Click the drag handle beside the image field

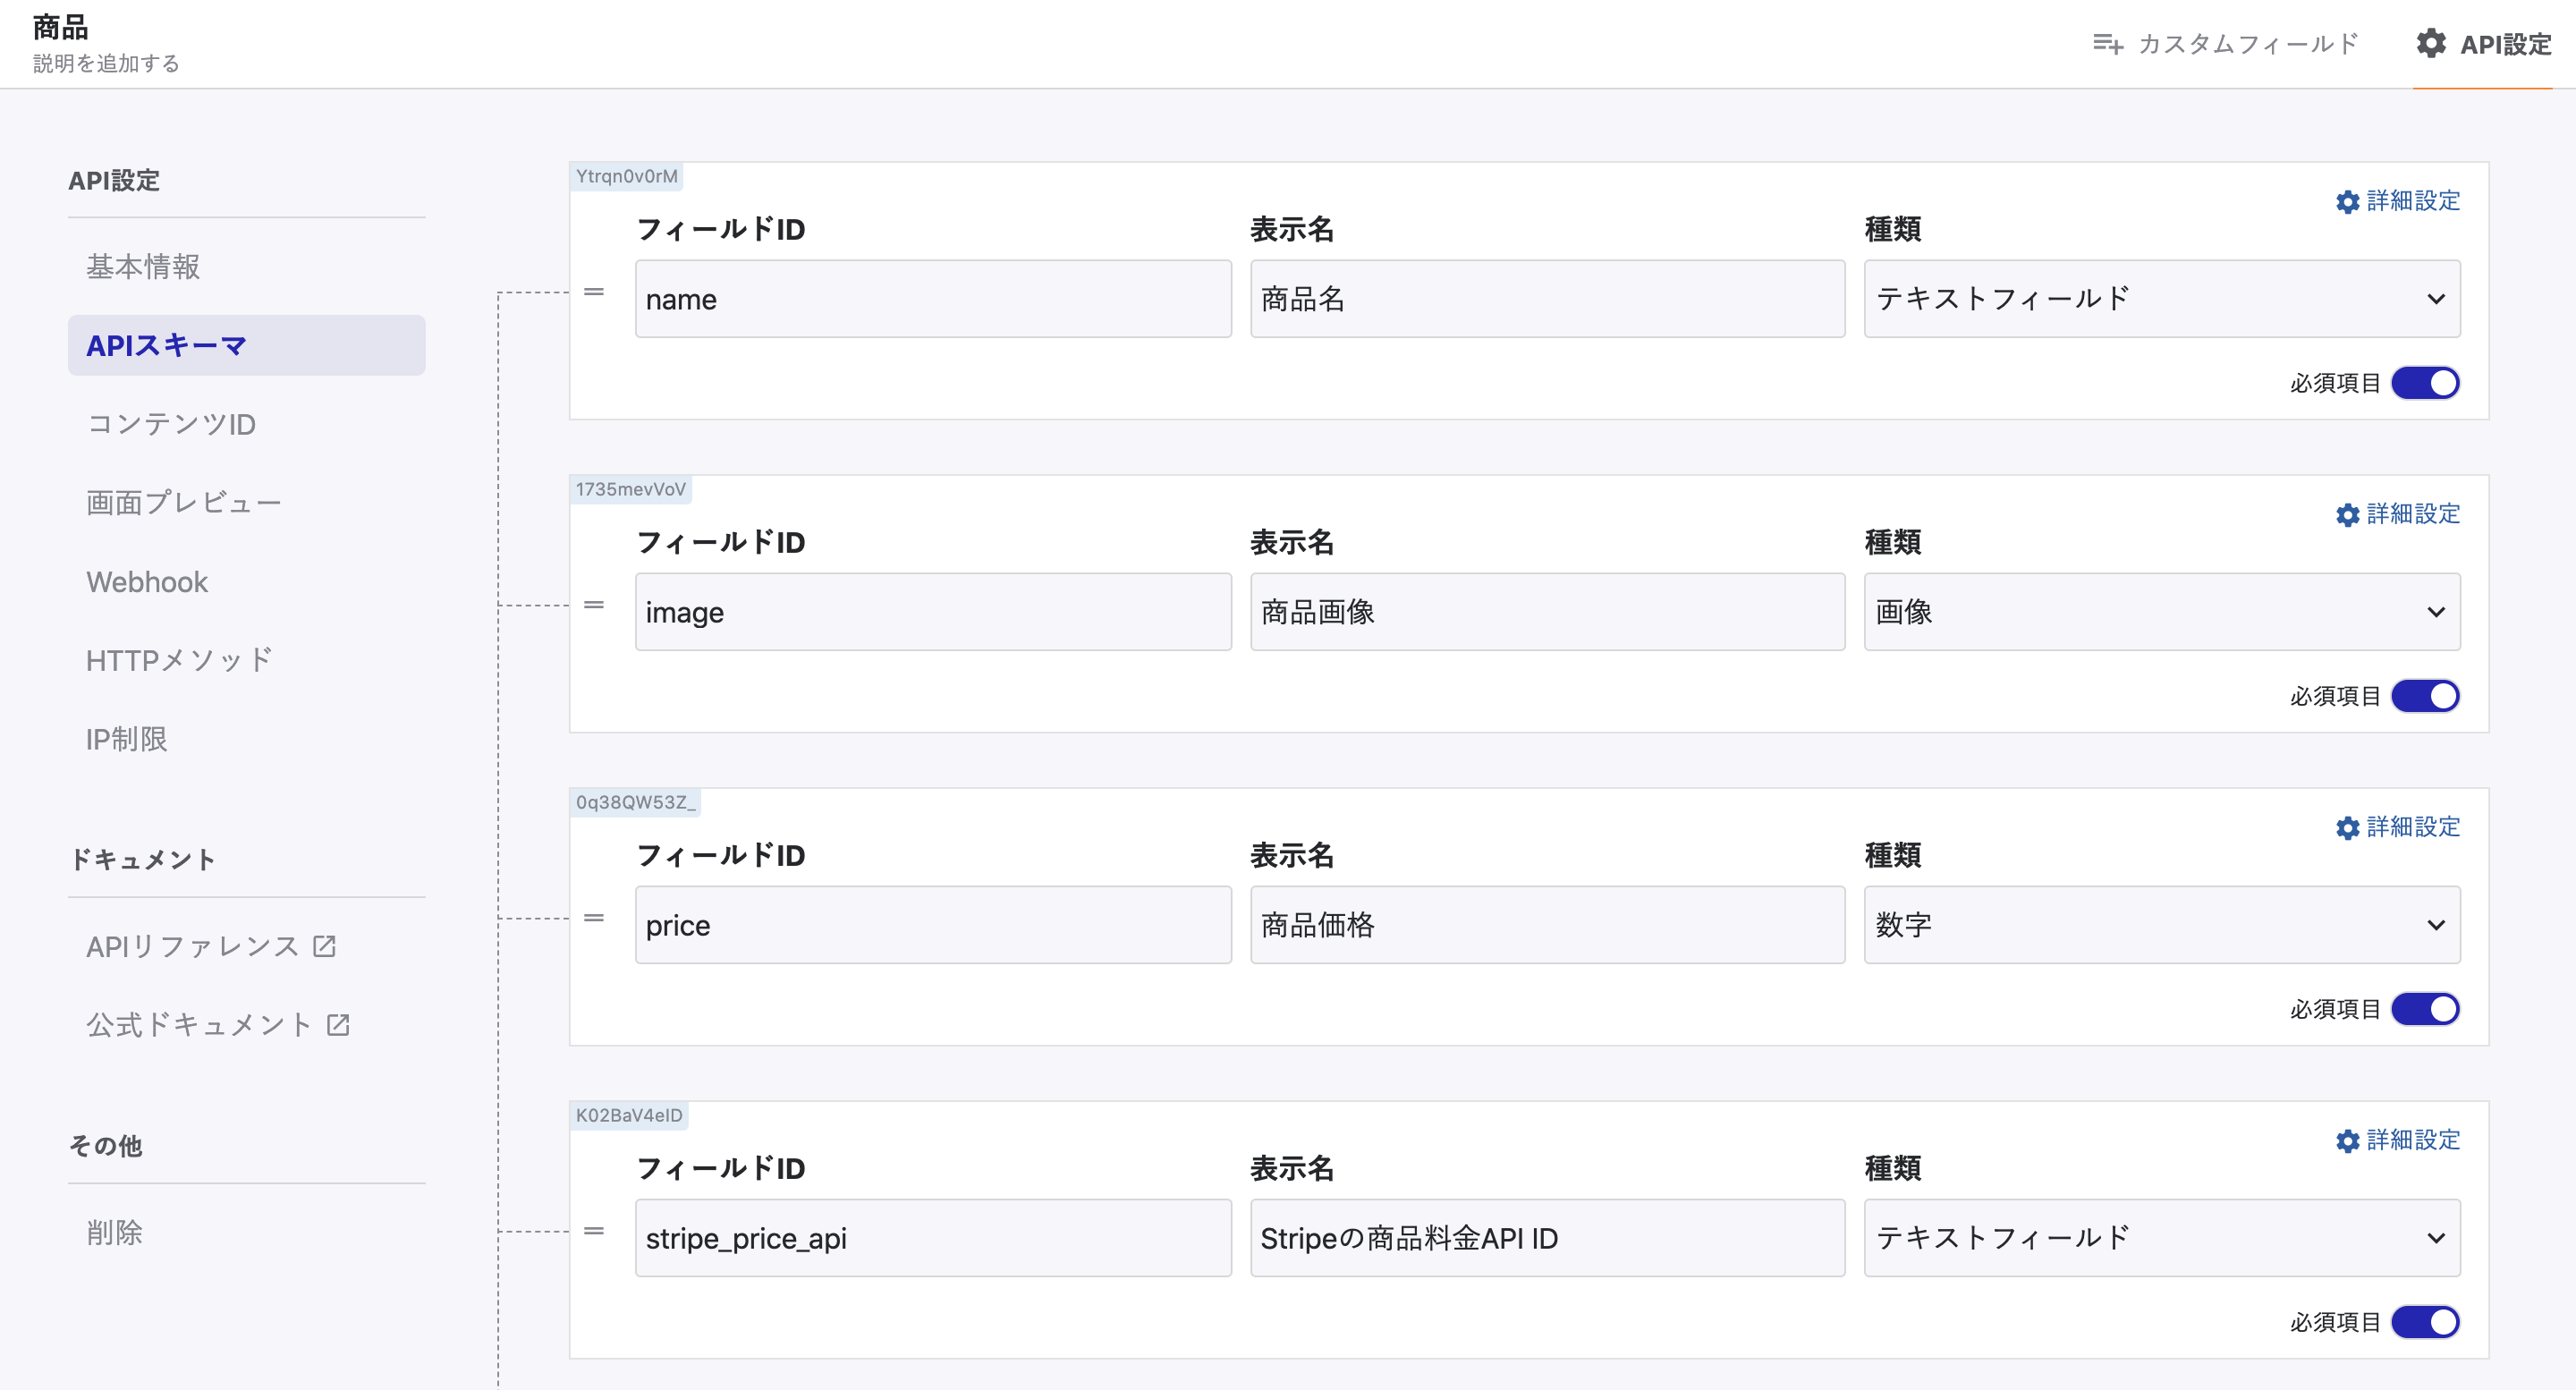tap(594, 605)
